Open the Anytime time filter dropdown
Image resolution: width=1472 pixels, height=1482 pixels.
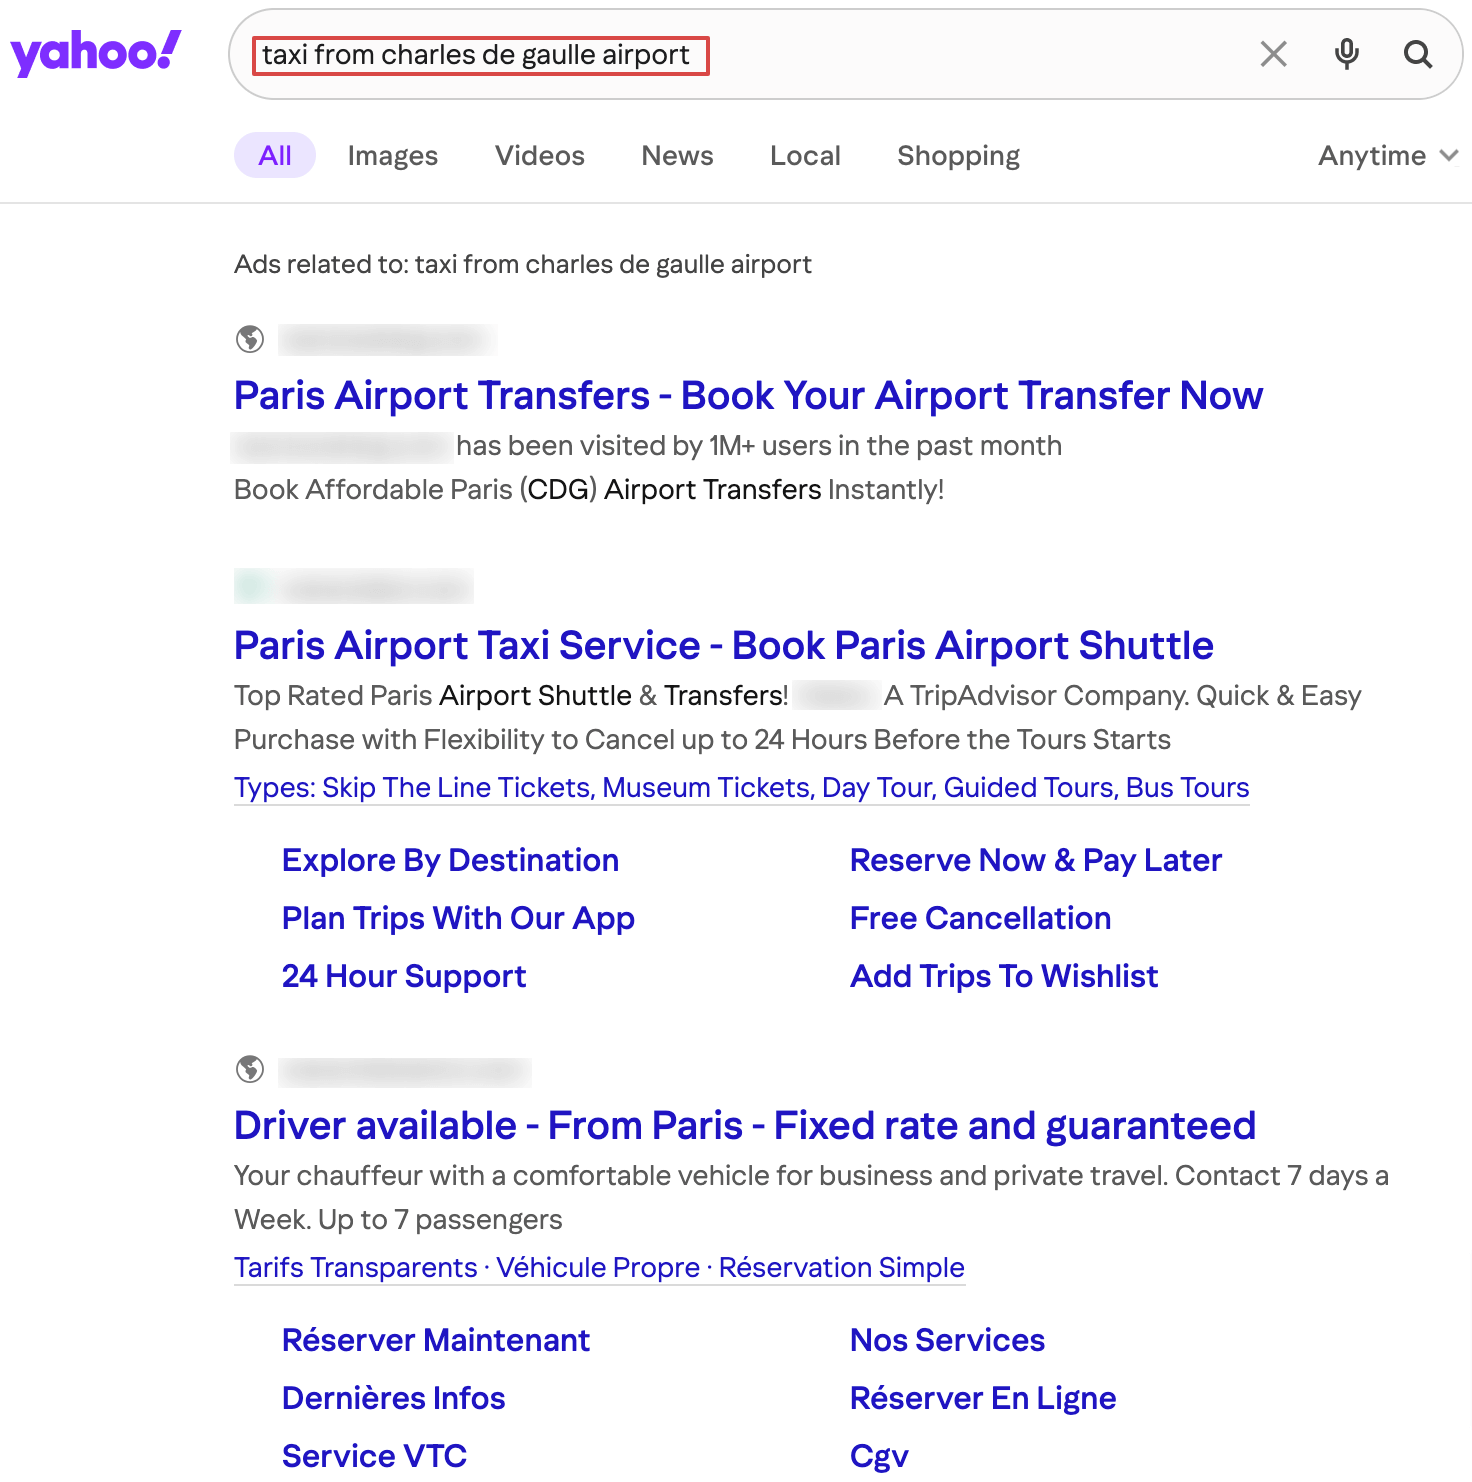[x=1388, y=156]
